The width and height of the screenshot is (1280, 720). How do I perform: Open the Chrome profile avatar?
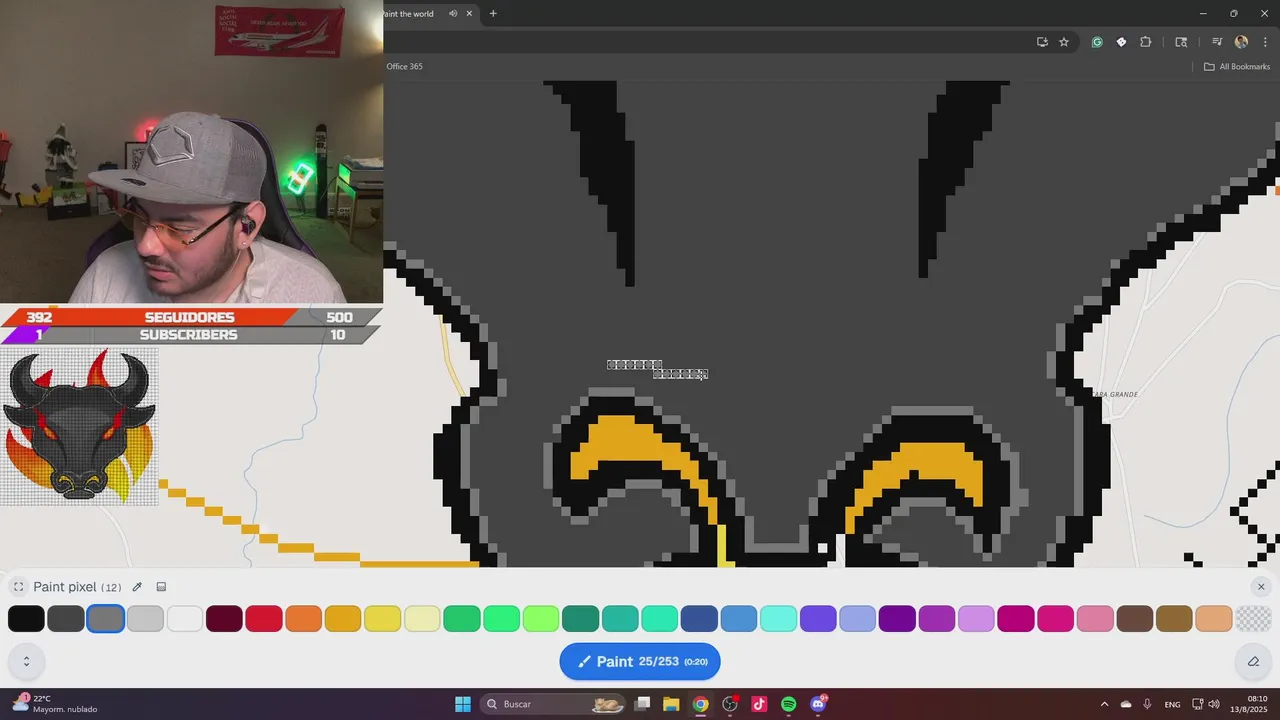pos(1241,42)
